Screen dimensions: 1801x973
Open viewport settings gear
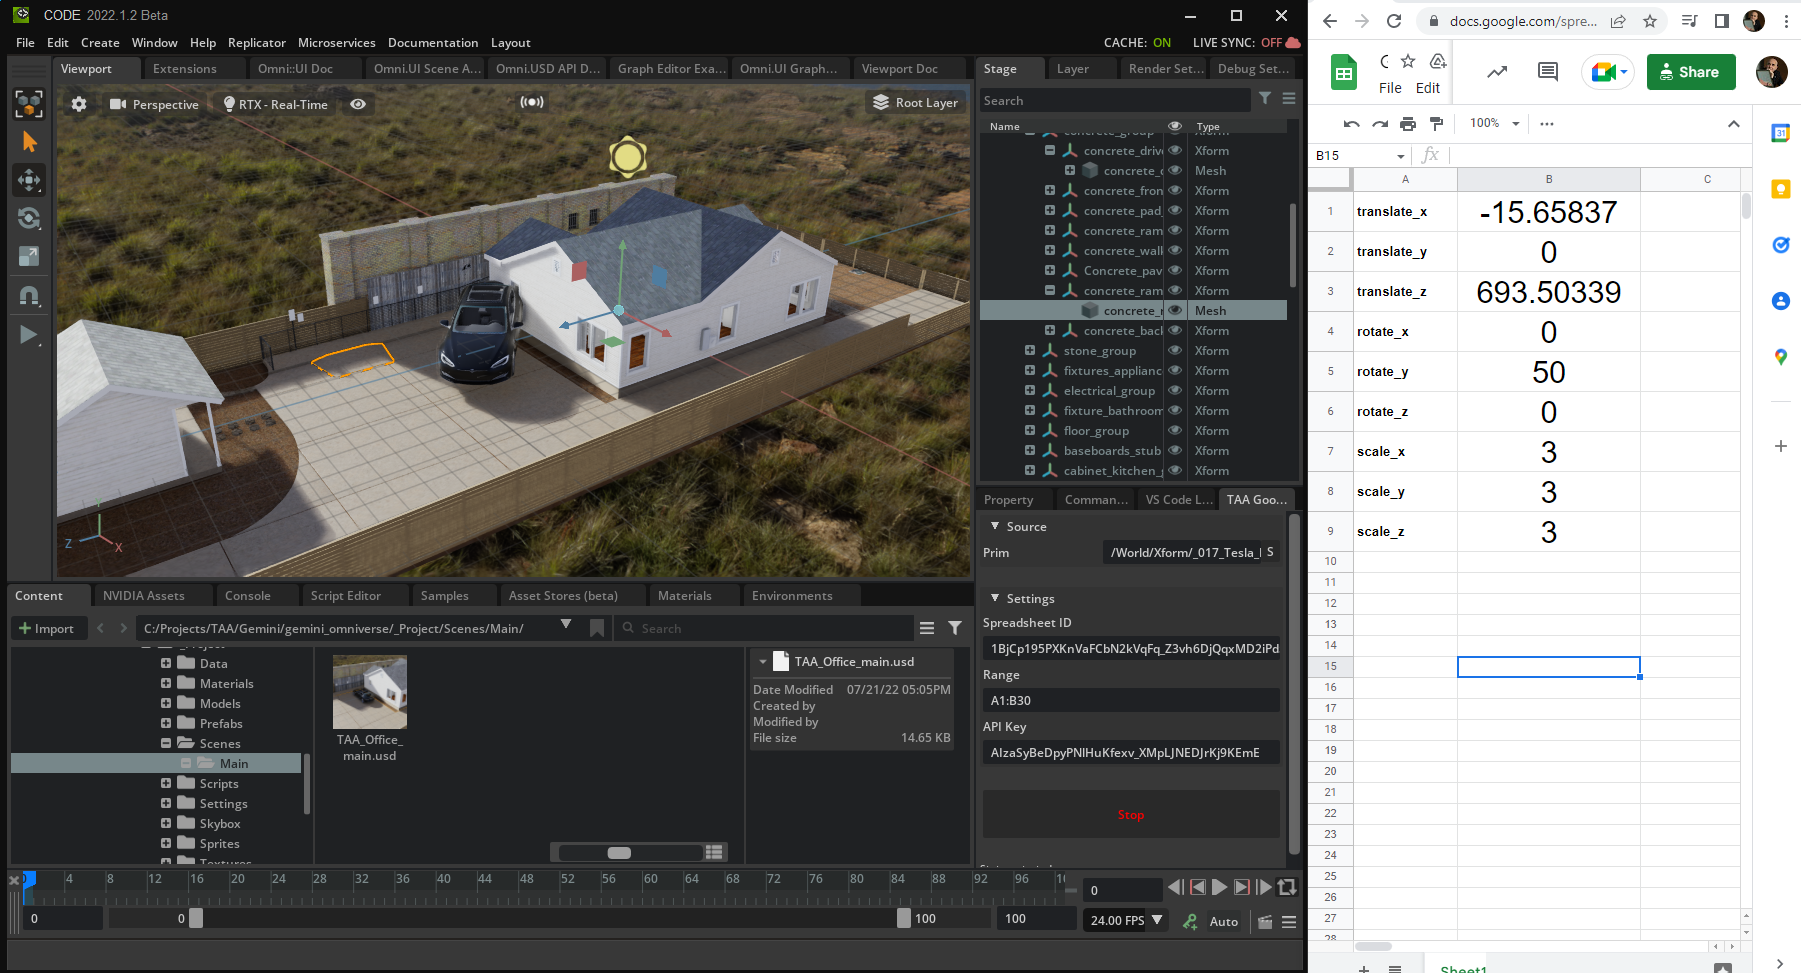point(79,104)
